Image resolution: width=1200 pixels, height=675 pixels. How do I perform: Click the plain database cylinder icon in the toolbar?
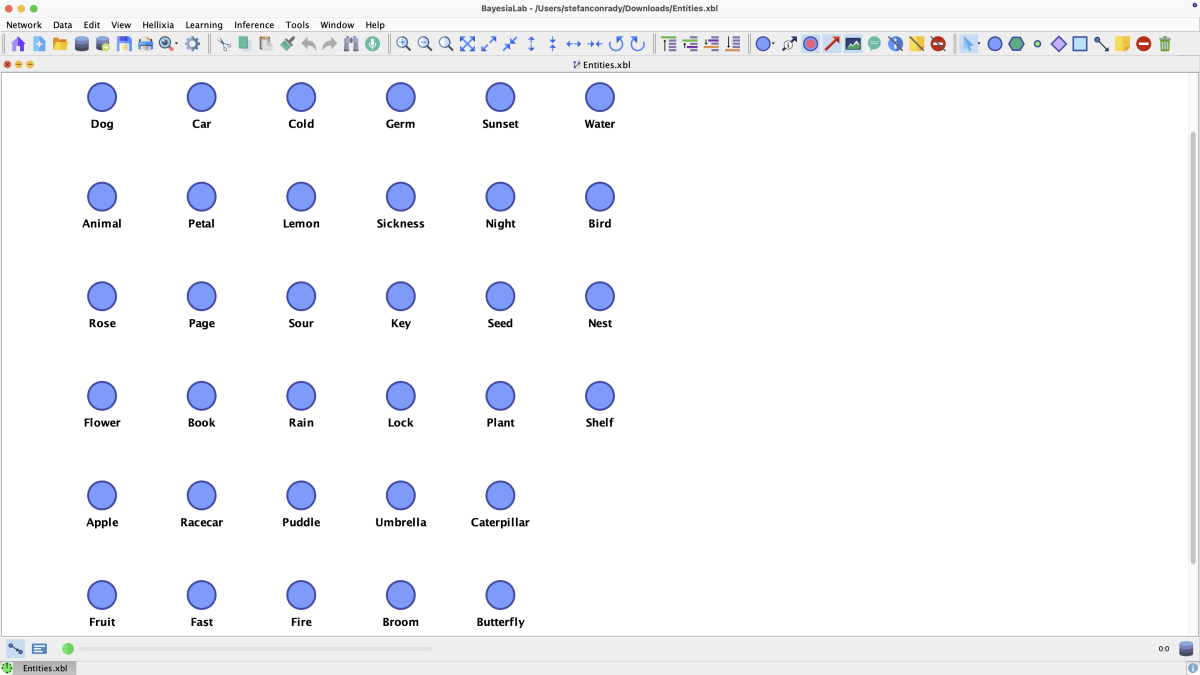[x=82, y=44]
